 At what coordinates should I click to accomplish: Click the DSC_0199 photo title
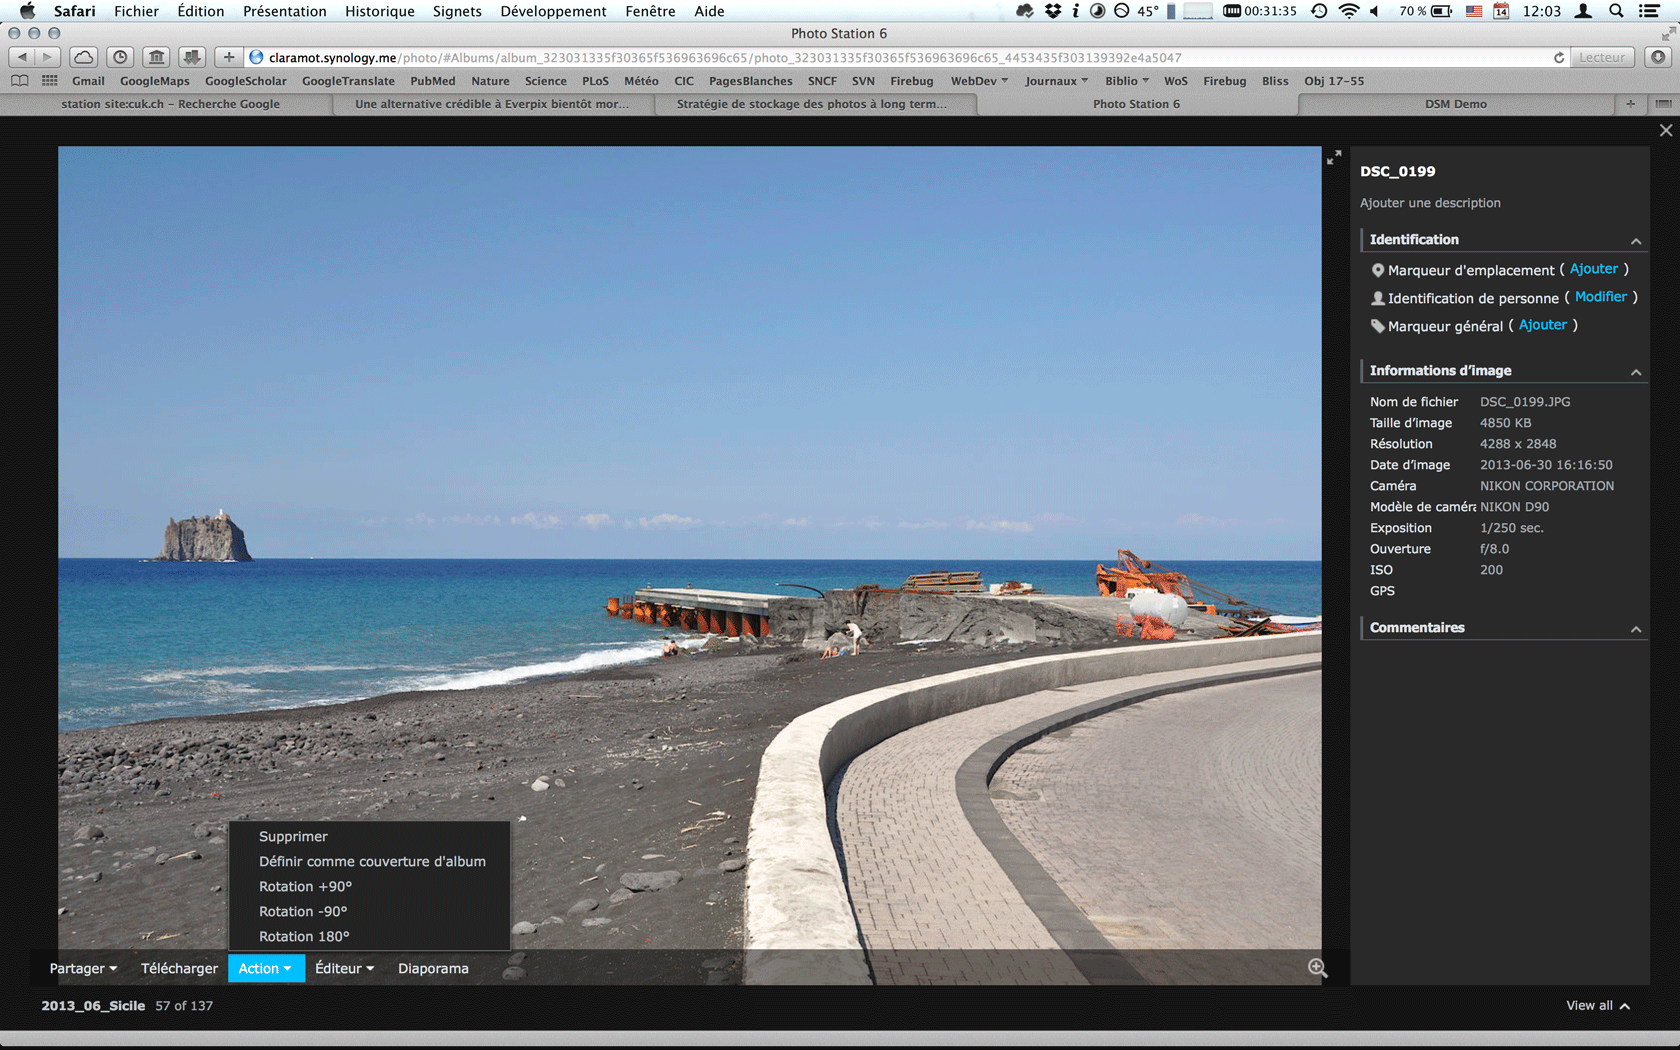(x=1397, y=171)
